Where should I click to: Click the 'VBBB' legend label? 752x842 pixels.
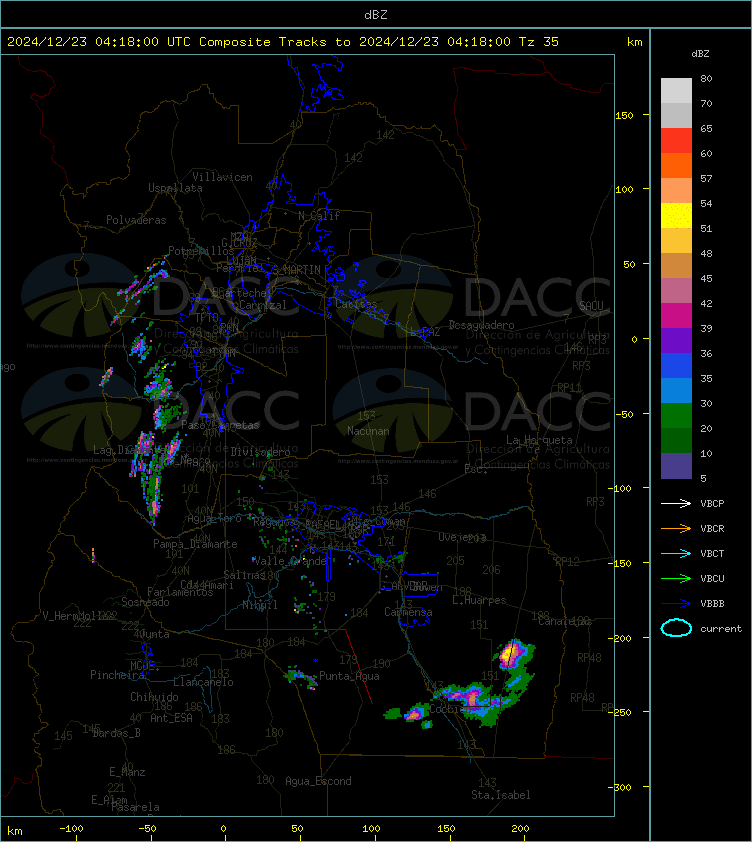tap(712, 604)
